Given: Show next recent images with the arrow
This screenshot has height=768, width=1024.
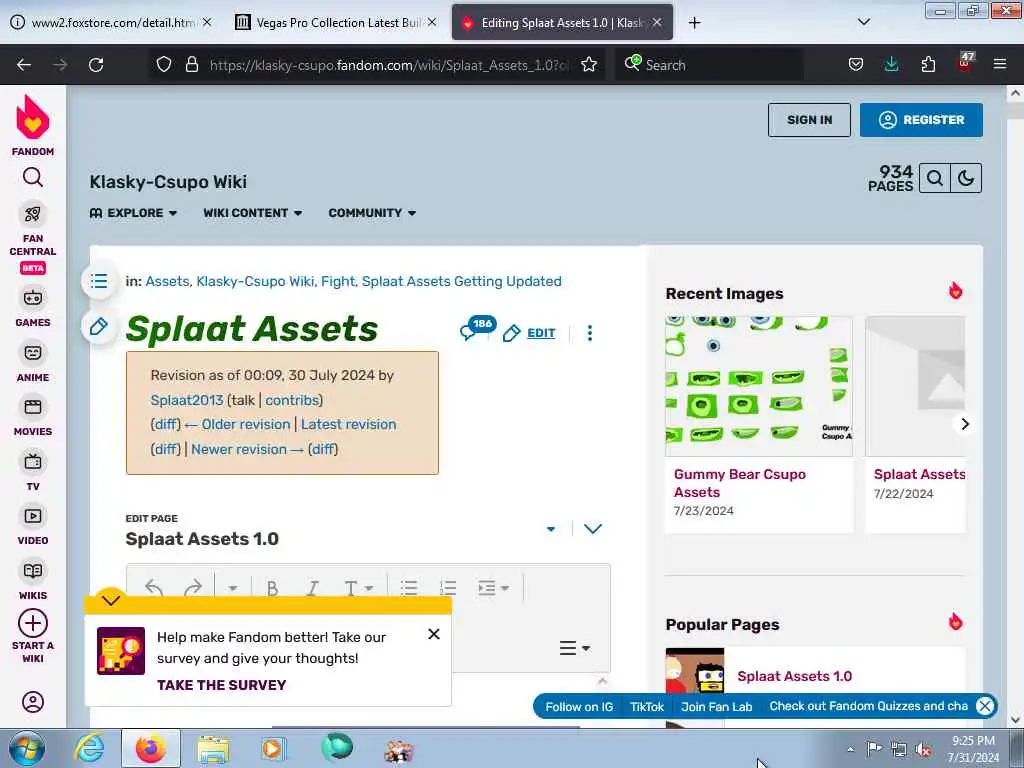Looking at the screenshot, I should click(x=965, y=424).
